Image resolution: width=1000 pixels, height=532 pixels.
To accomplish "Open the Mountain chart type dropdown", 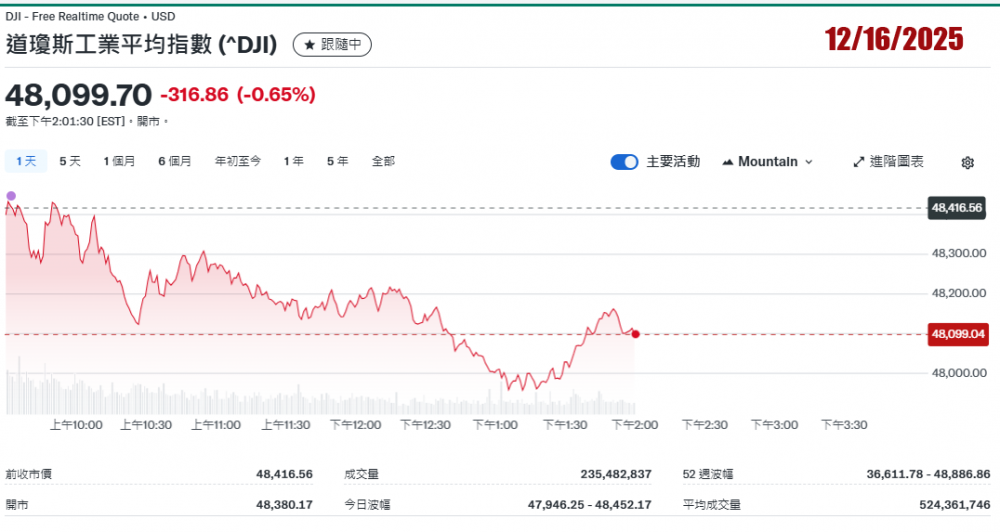I will 767,162.
